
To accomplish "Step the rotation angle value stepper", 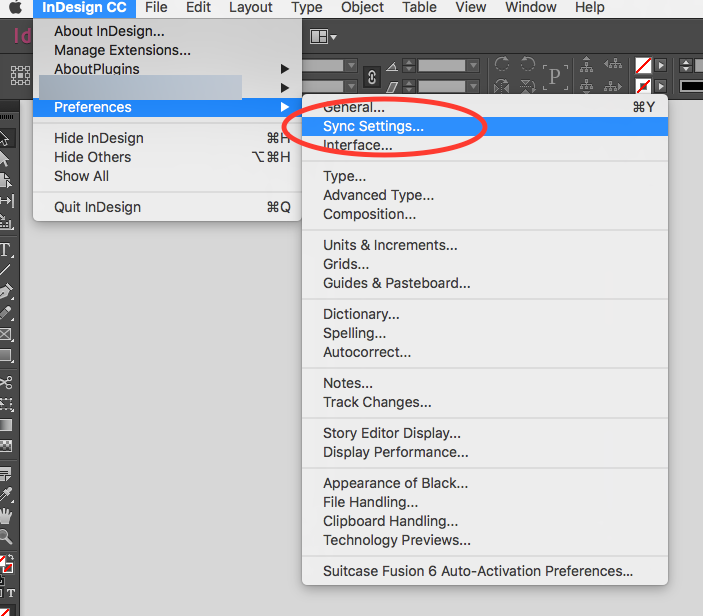I will click(408, 66).
